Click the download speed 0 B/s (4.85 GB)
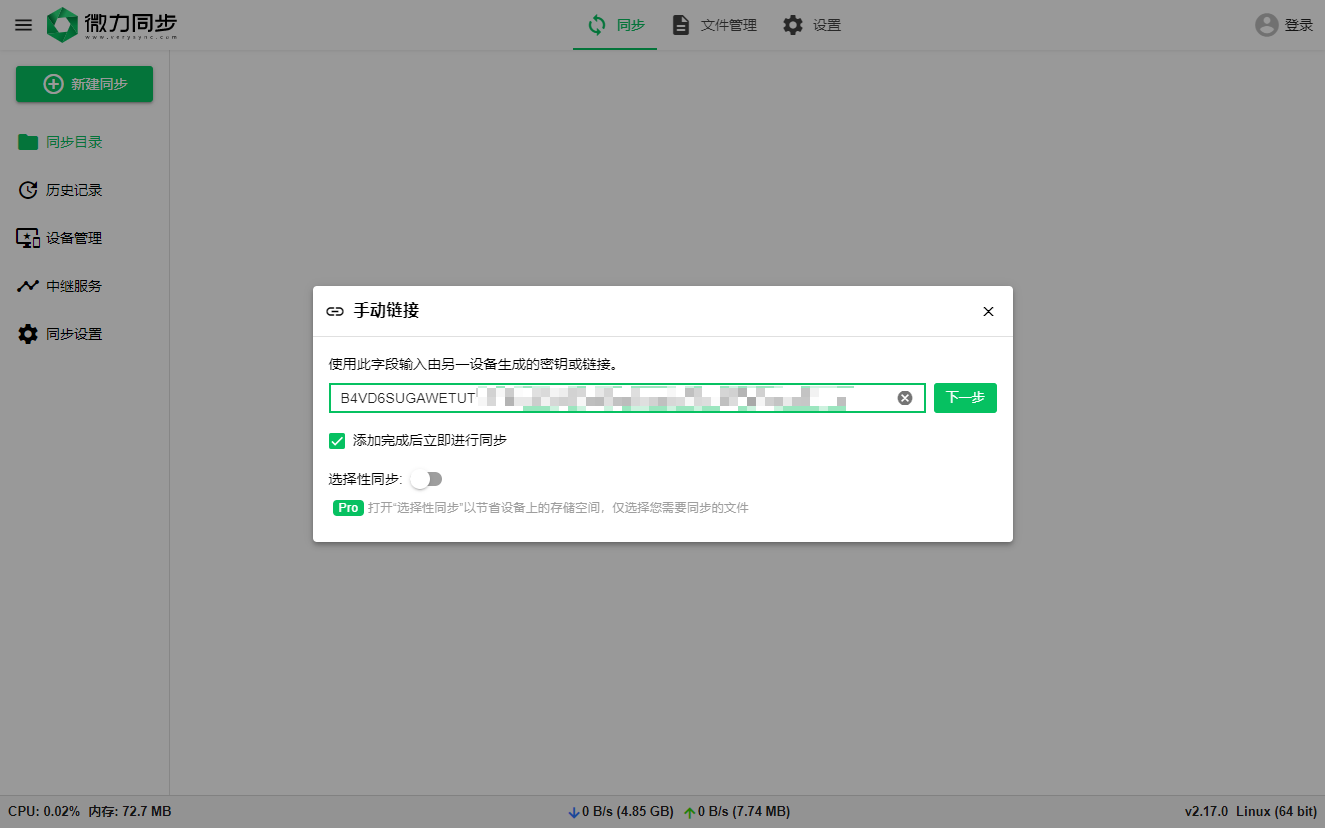Image resolution: width=1325 pixels, height=828 pixels. pyautogui.click(x=620, y=812)
